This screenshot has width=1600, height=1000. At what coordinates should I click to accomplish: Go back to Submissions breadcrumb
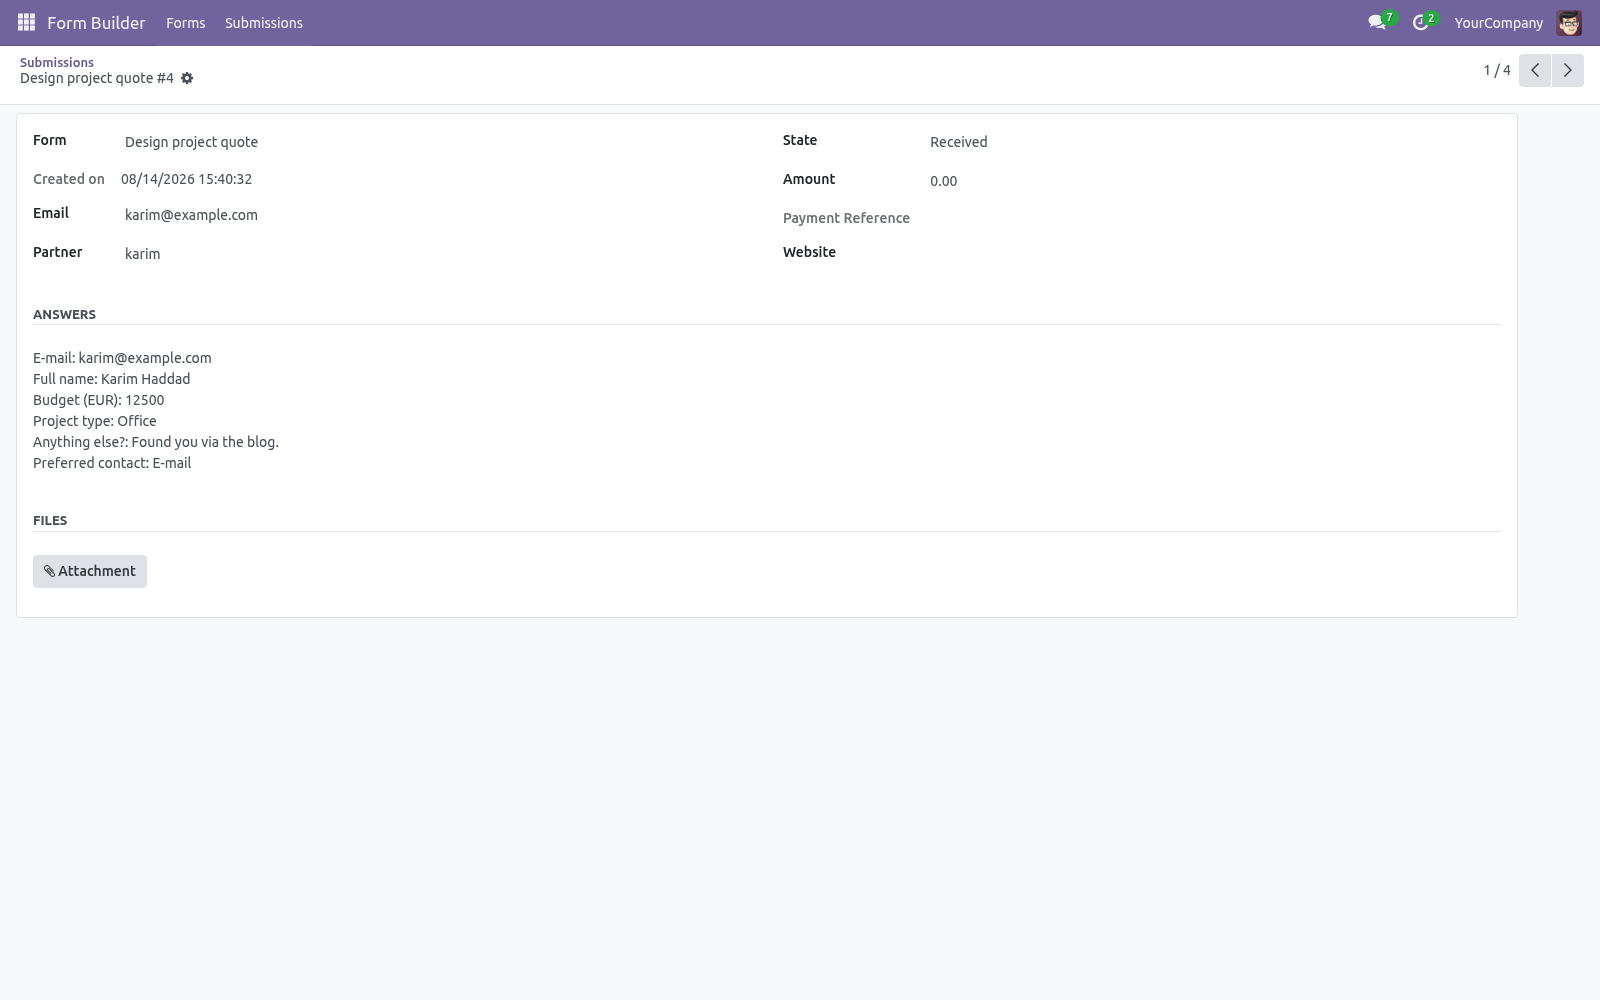coord(57,62)
